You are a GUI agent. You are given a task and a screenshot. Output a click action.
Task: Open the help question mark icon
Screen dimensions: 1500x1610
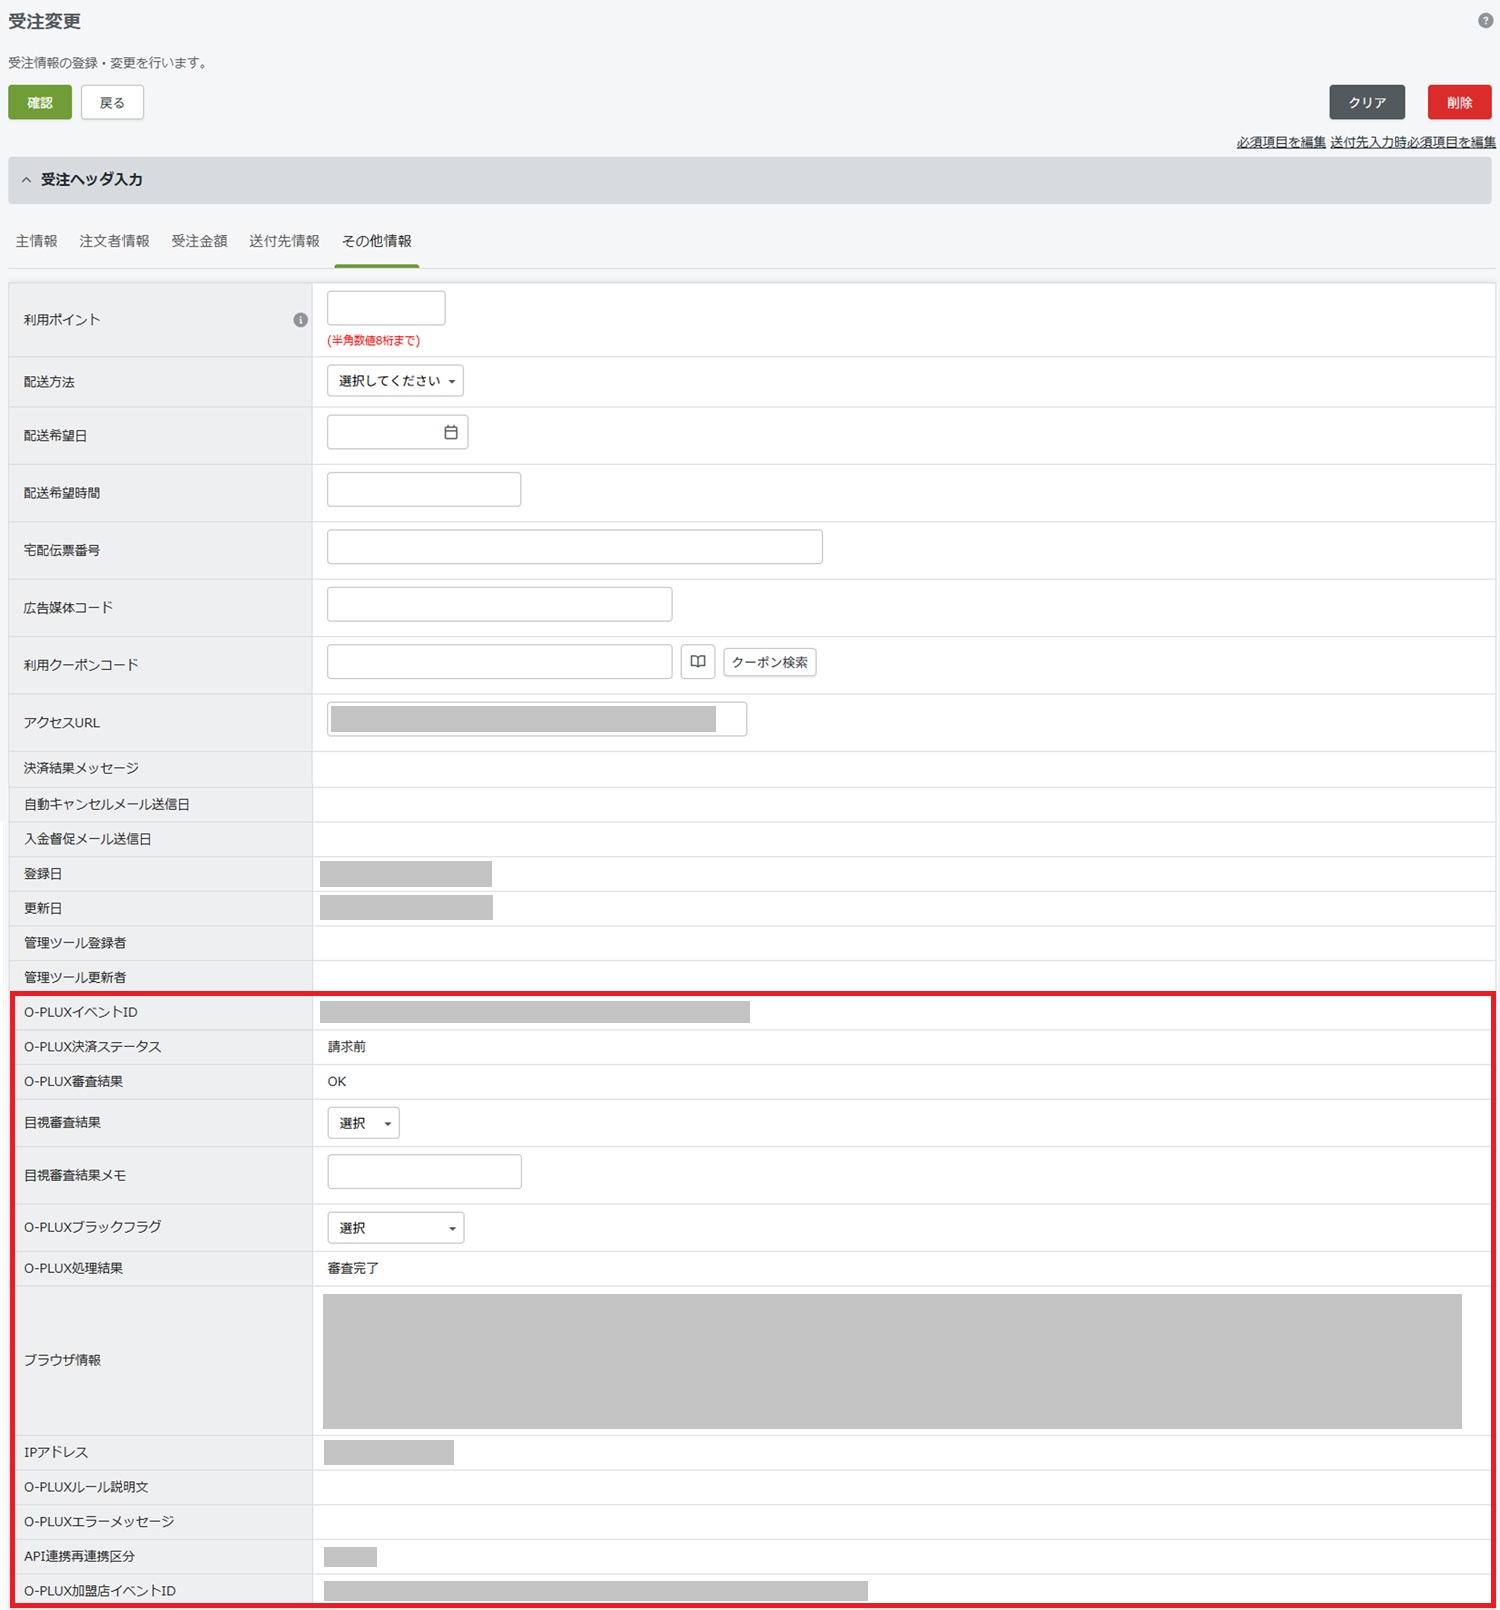pos(1485,21)
